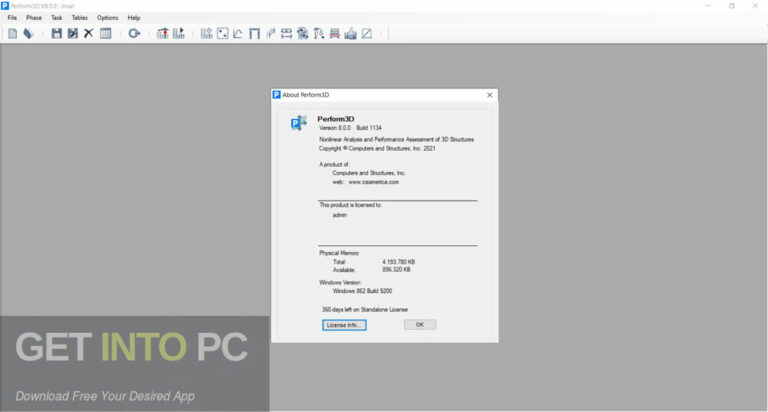Screen dimensions: 768x412
Task: Click the www.csiamerica.com web address
Action: pyautogui.click(x=373, y=182)
